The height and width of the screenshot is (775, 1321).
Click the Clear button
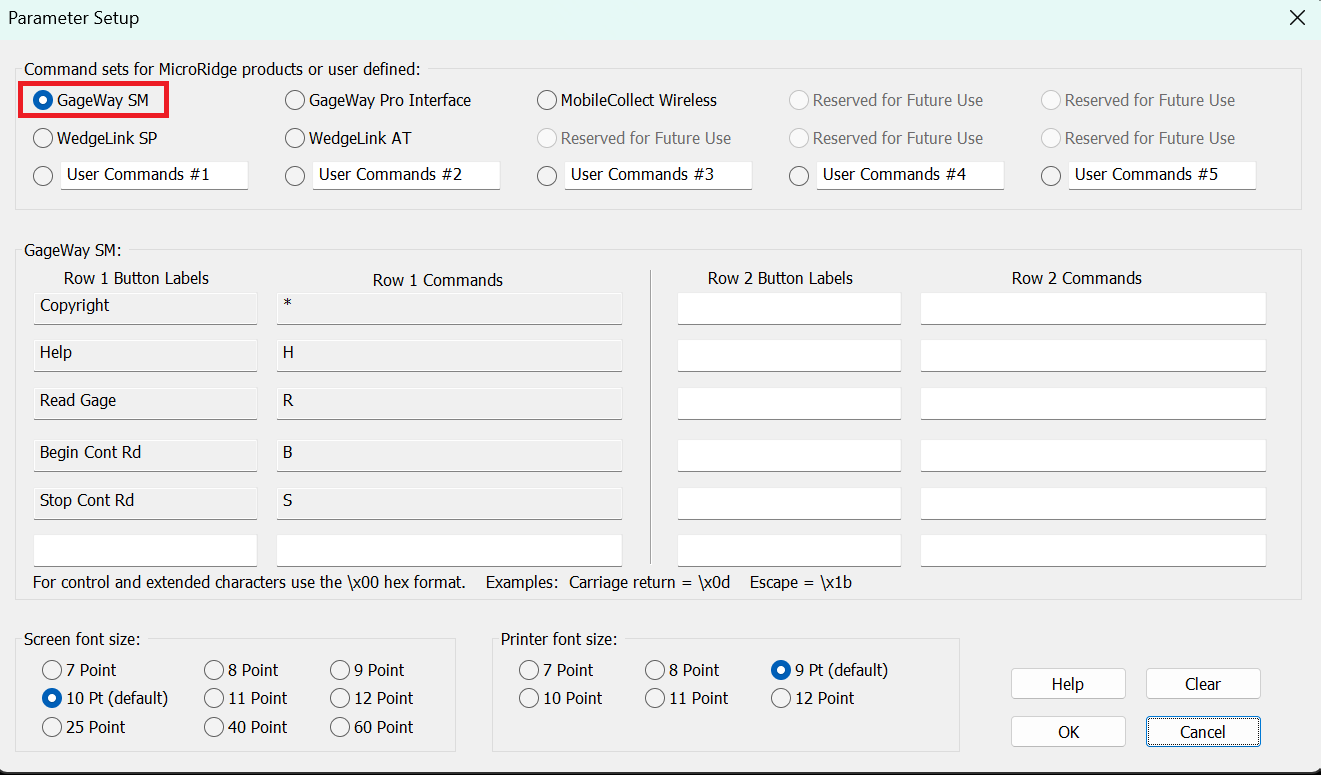pyautogui.click(x=1203, y=684)
